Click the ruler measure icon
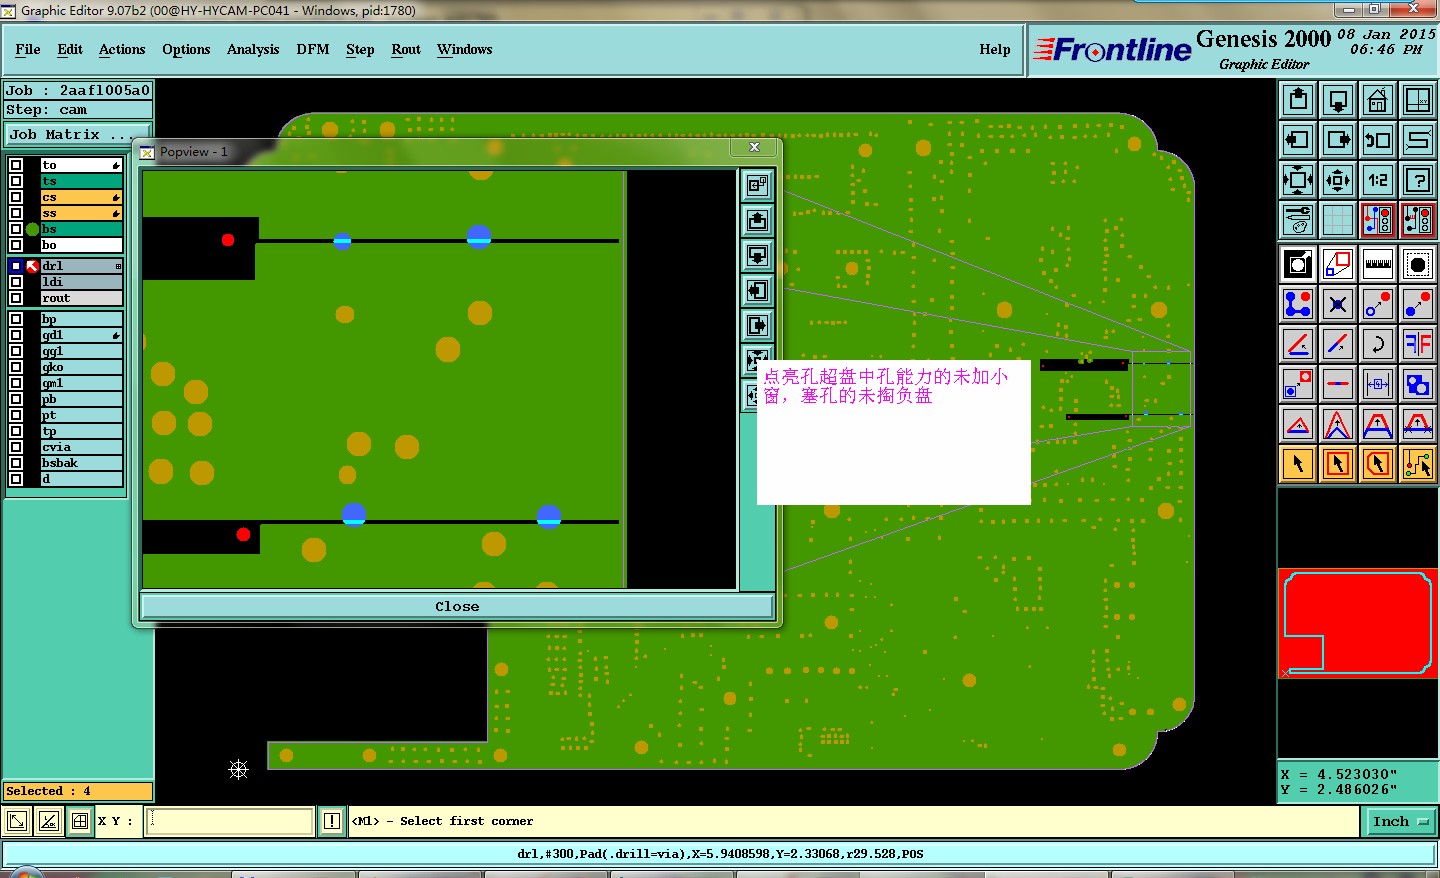 (x=1378, y=264)
